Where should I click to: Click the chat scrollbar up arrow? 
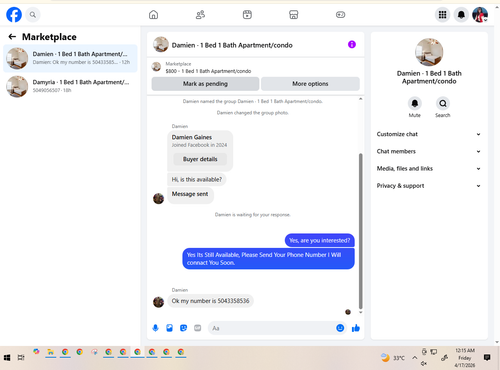click(x=360, y=99)
